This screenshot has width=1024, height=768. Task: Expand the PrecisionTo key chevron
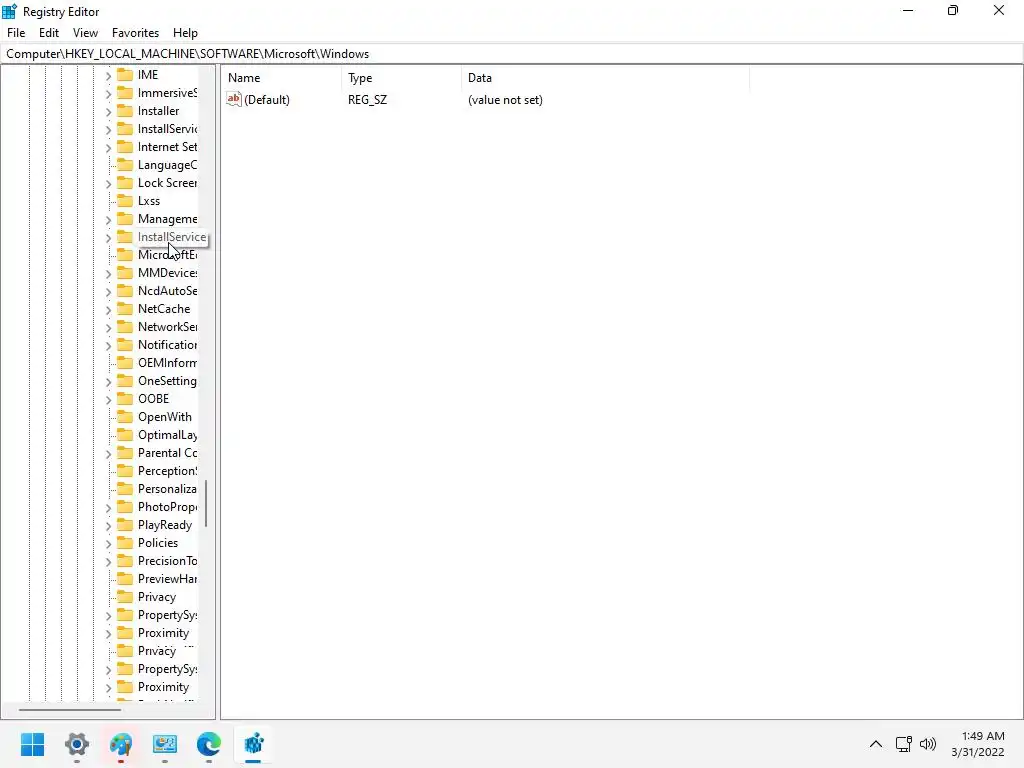point(108,562)
